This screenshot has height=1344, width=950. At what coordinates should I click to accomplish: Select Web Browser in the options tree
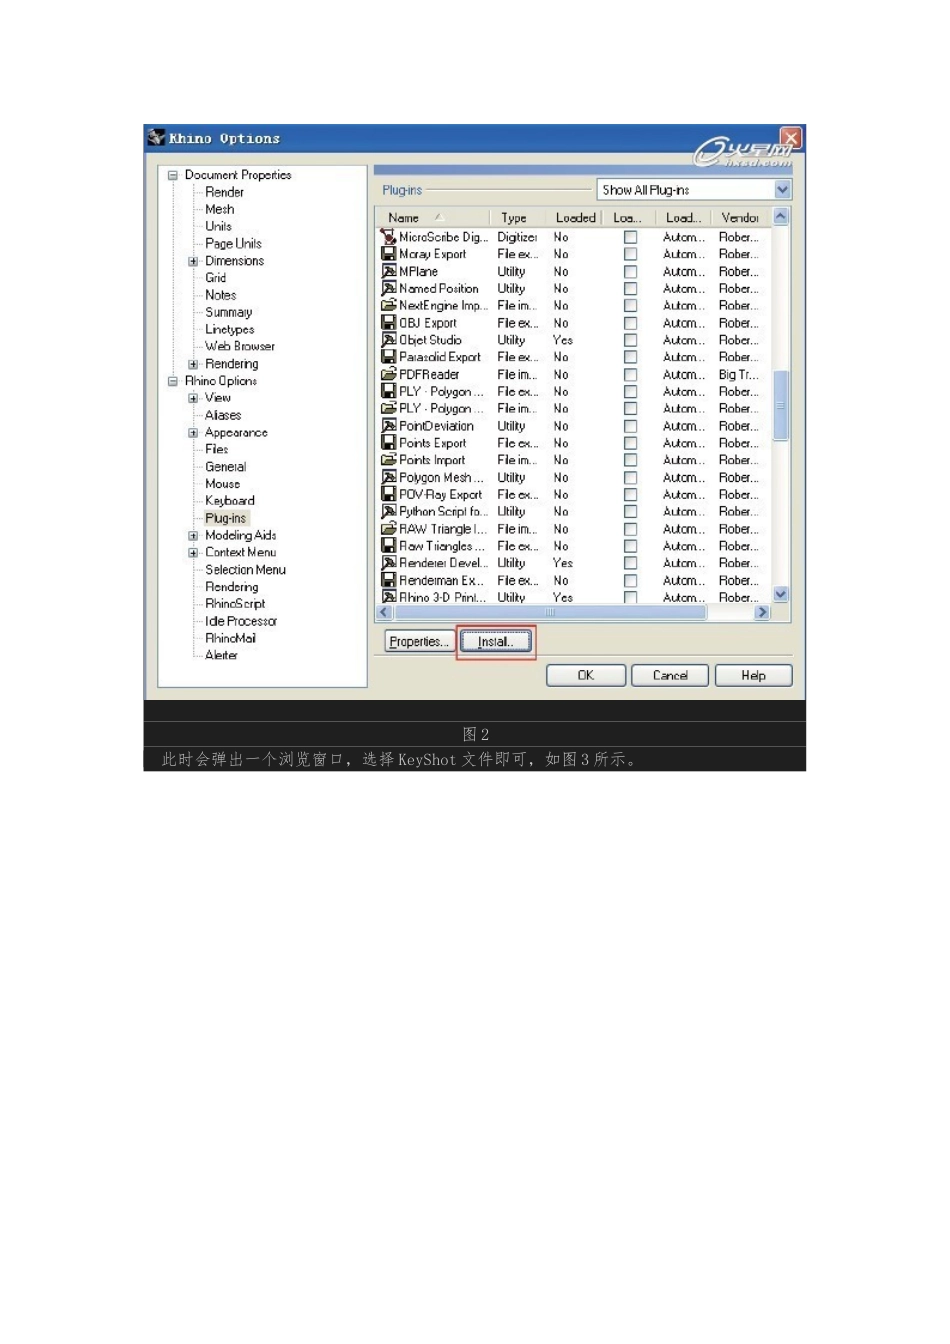pyautogui.click(x=240, y=347)
